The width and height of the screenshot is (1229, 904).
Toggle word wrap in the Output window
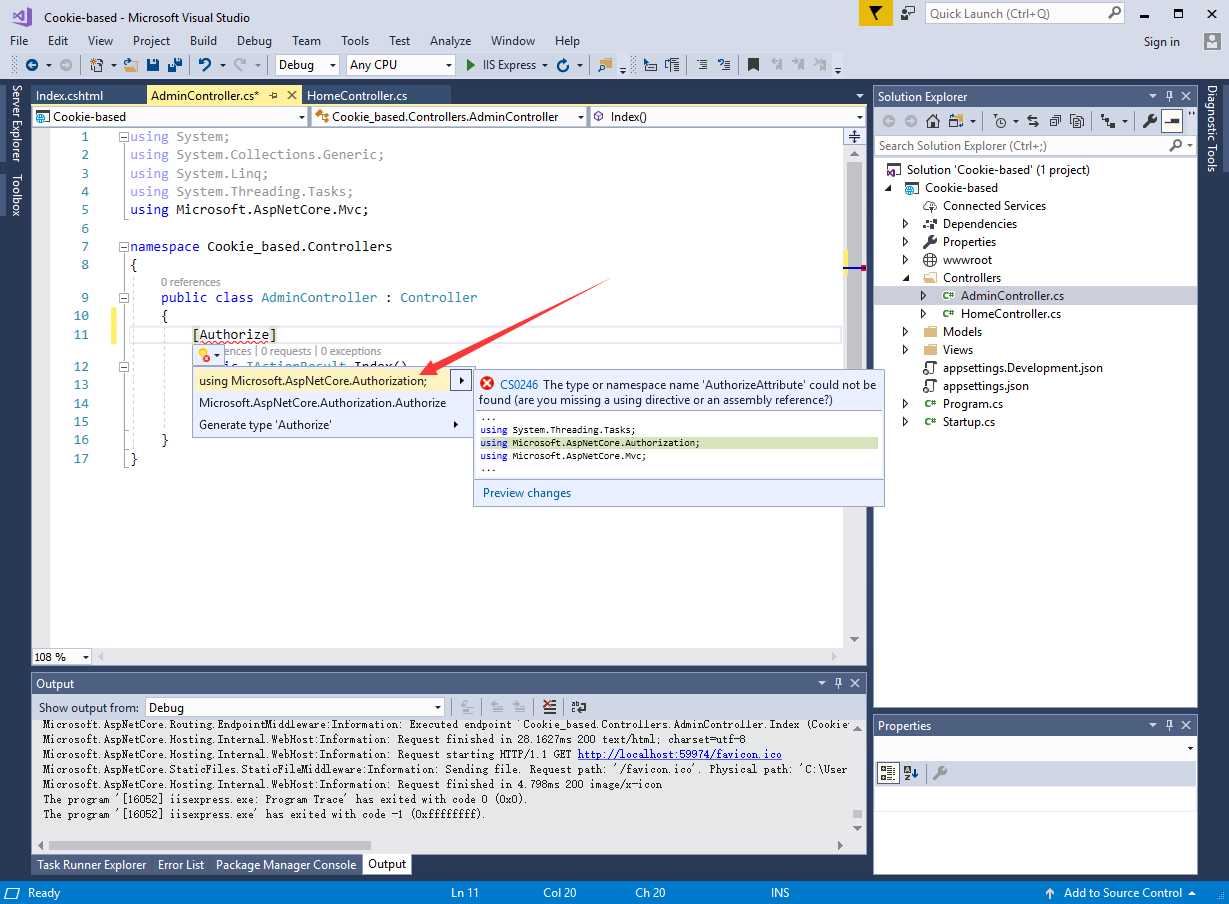579,707
